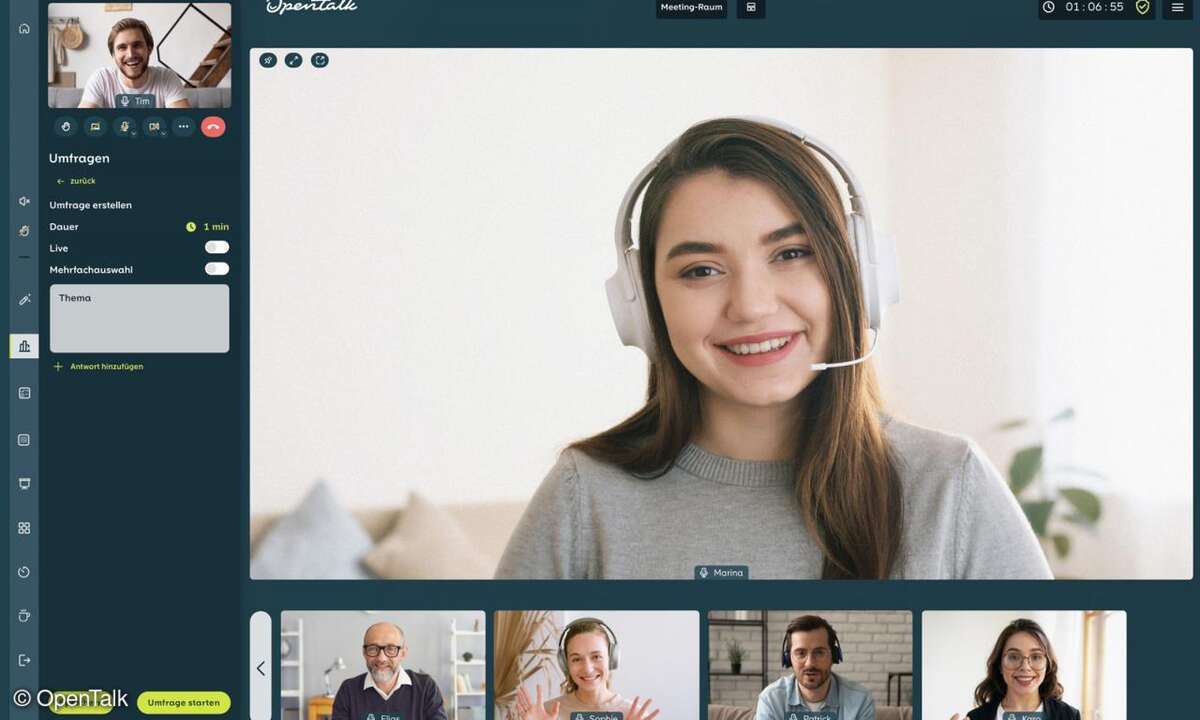The height and width of the screenshot is (720, 1200).
Task: Open the magic wand tool in sidebar
Action: [24, 300]
